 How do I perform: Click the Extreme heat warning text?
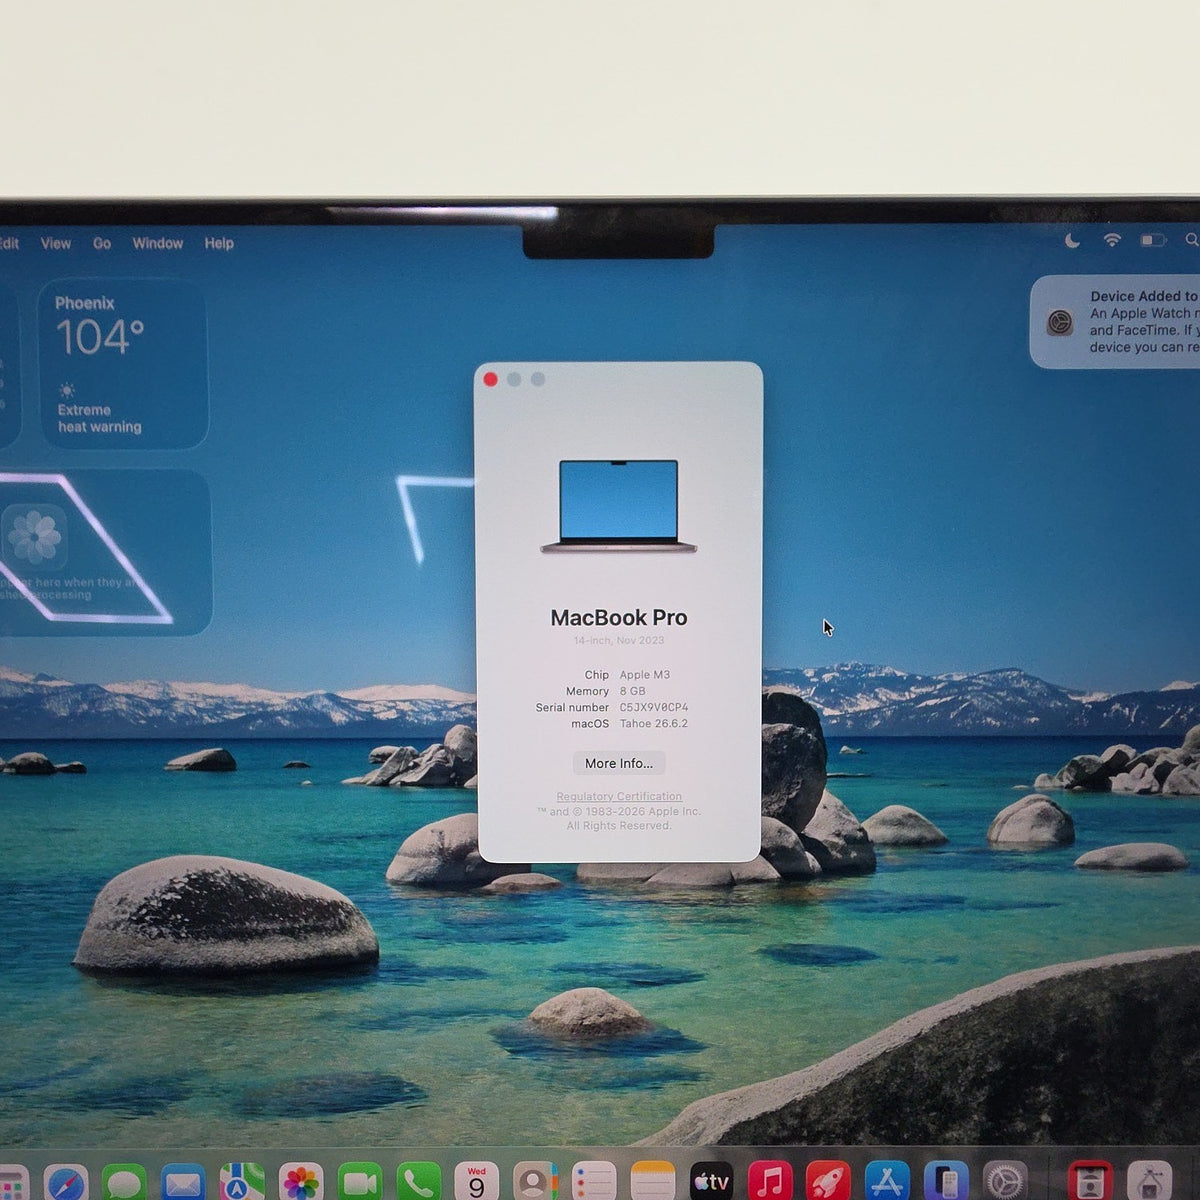point(99,418)
